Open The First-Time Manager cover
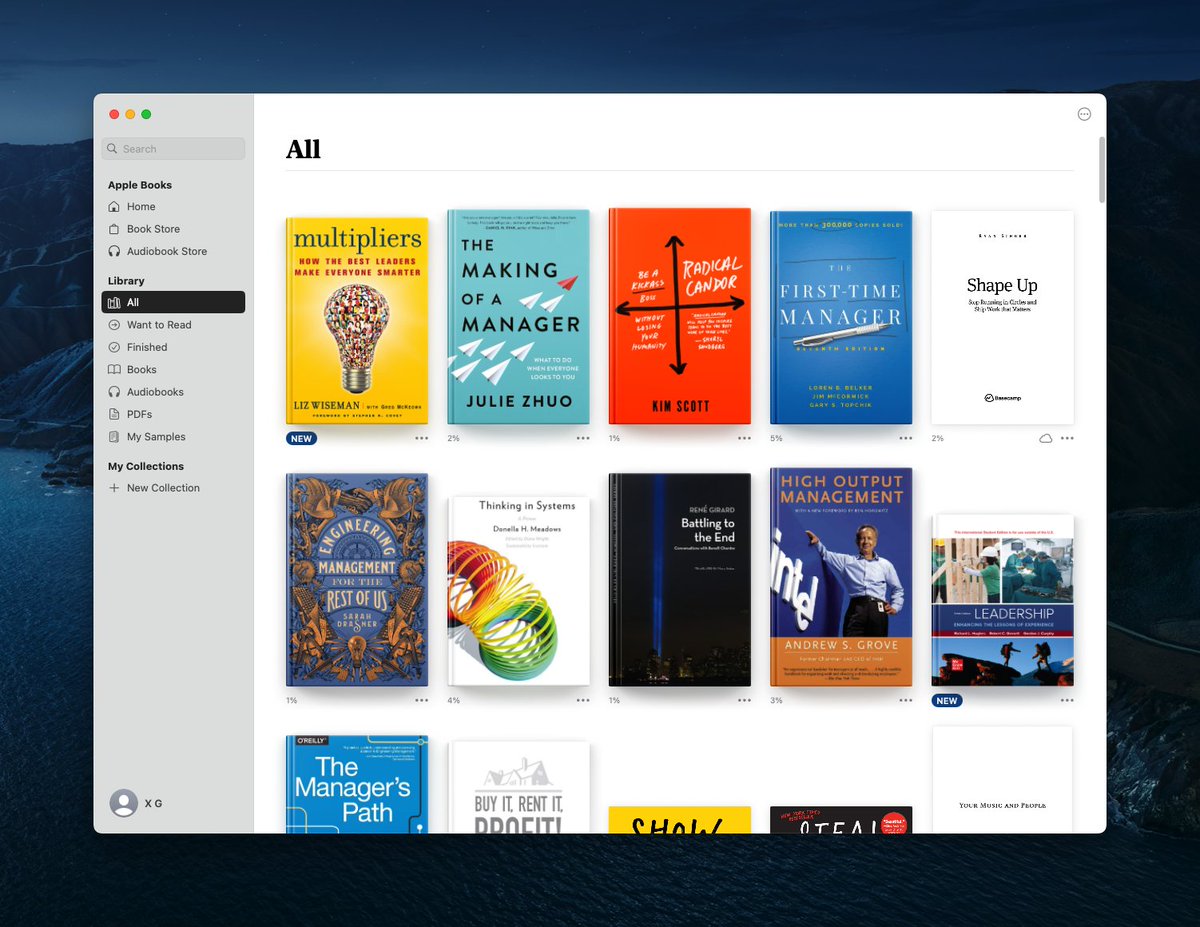 point(841,317)
